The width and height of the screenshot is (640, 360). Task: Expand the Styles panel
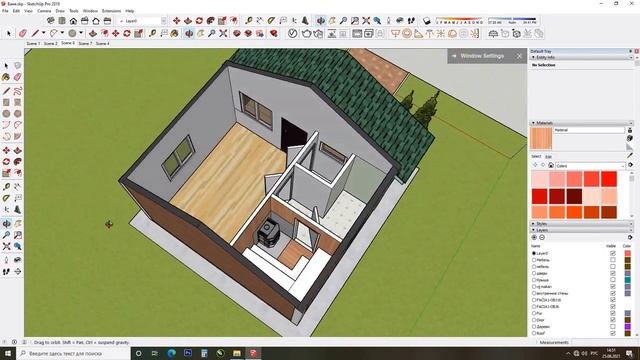click(x=582, y=224)
